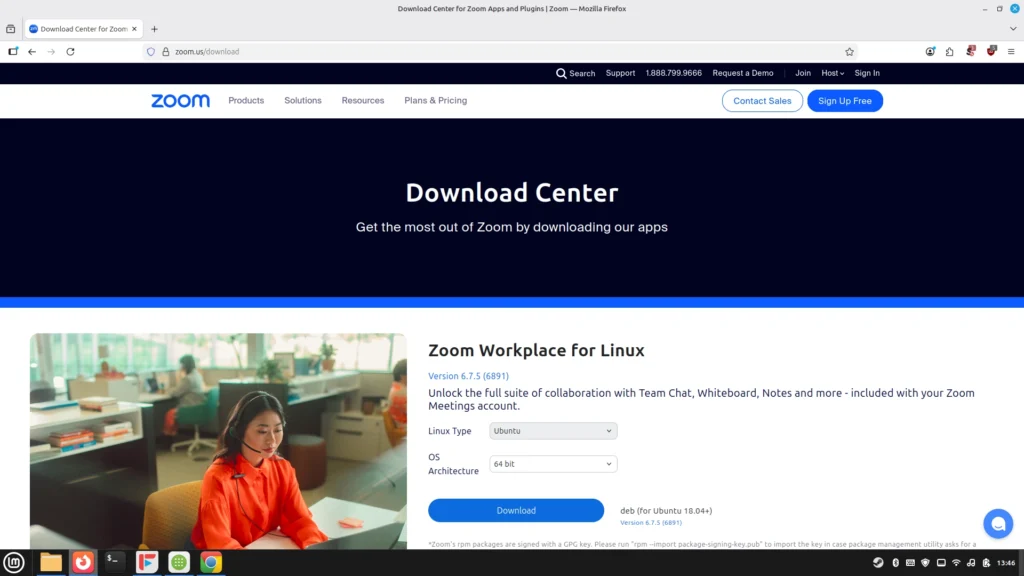Click the Download button for Zoom Workplace

(515, 510)
